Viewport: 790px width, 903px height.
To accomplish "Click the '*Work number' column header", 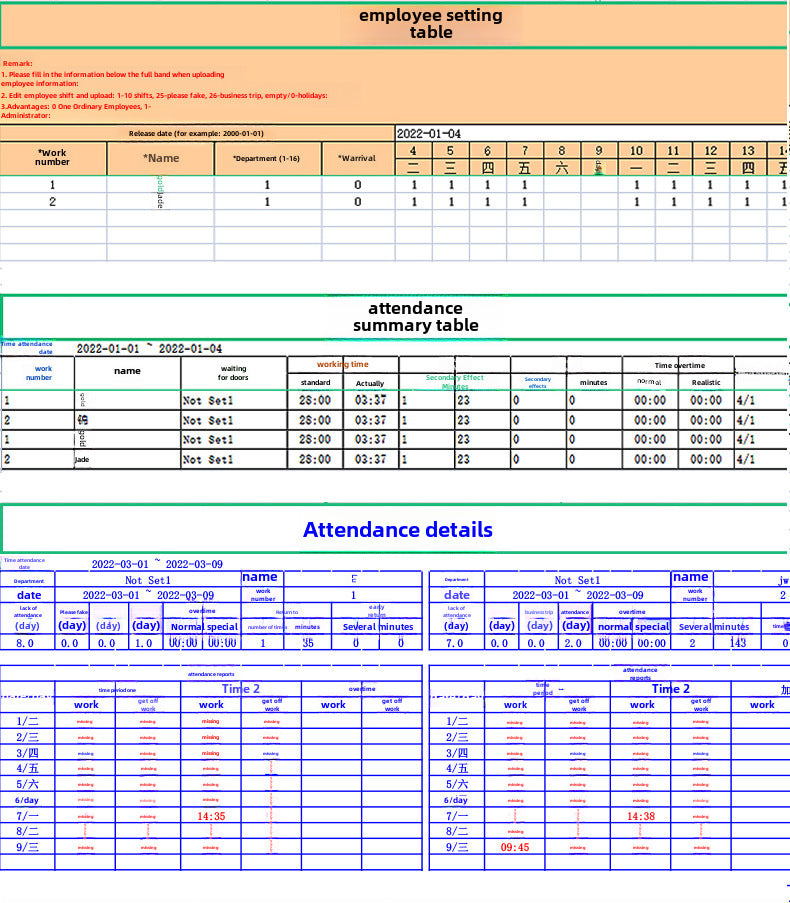I will pyautogui.click(x=52, y=158).
